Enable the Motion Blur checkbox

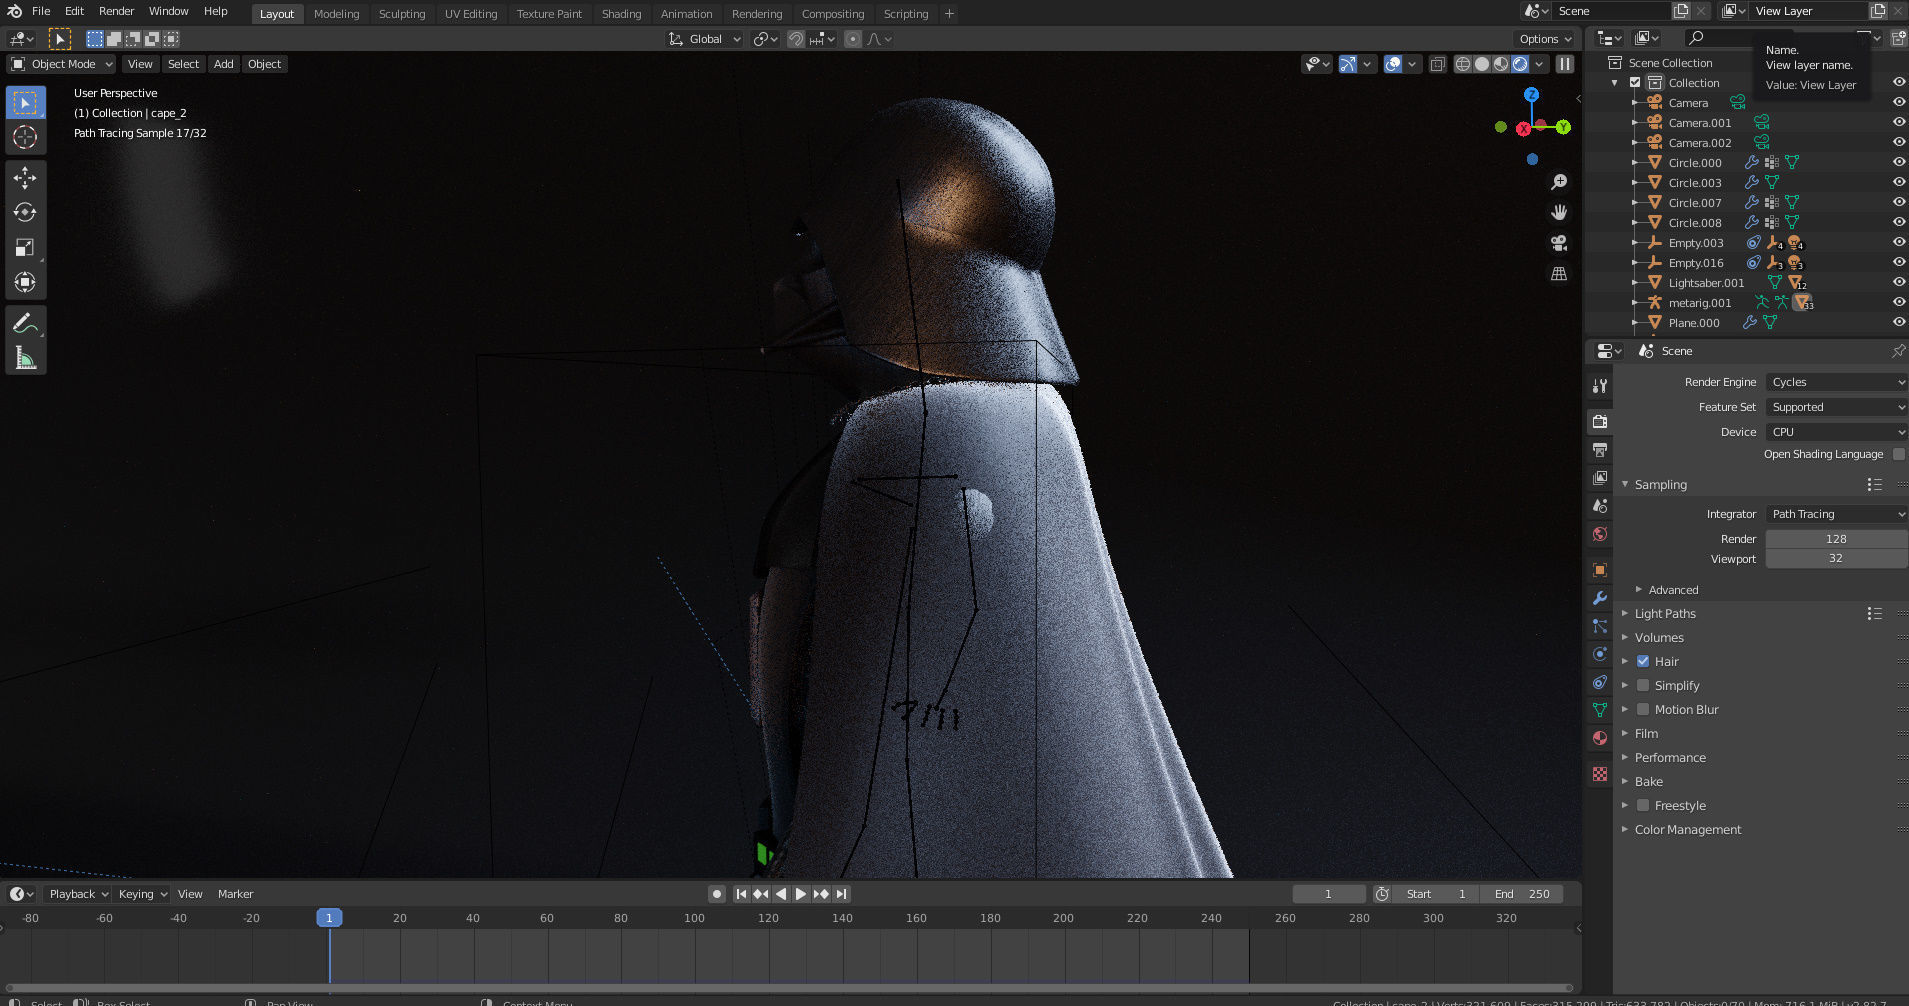1643,709
